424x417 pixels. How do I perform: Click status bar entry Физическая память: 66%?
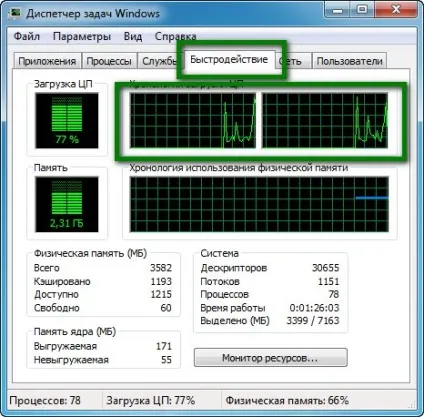[287, 400]
